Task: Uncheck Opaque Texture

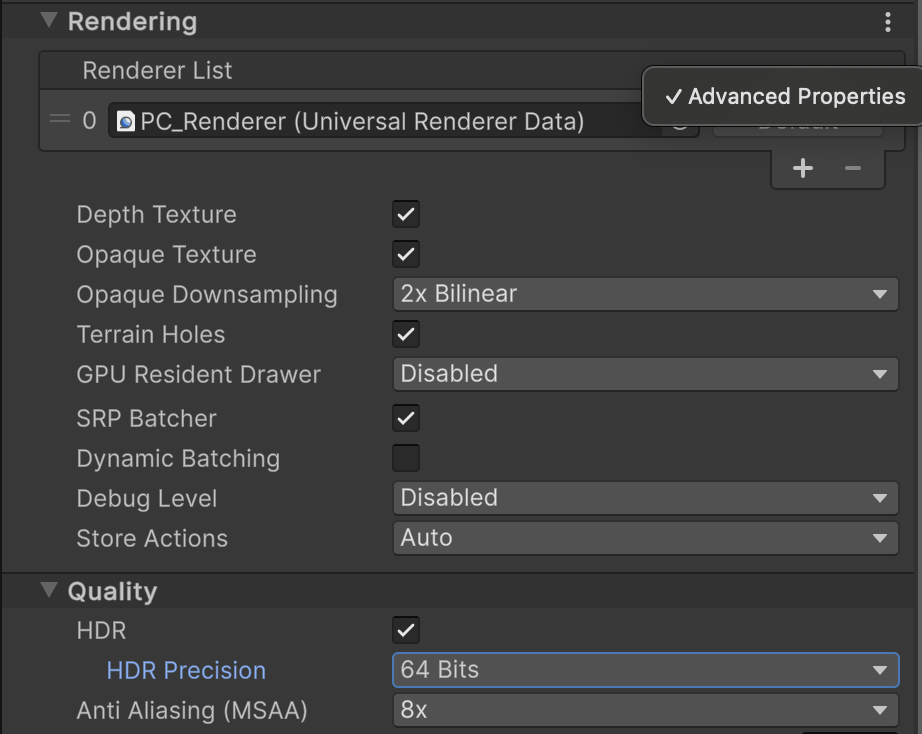Action: pos(406,254)
